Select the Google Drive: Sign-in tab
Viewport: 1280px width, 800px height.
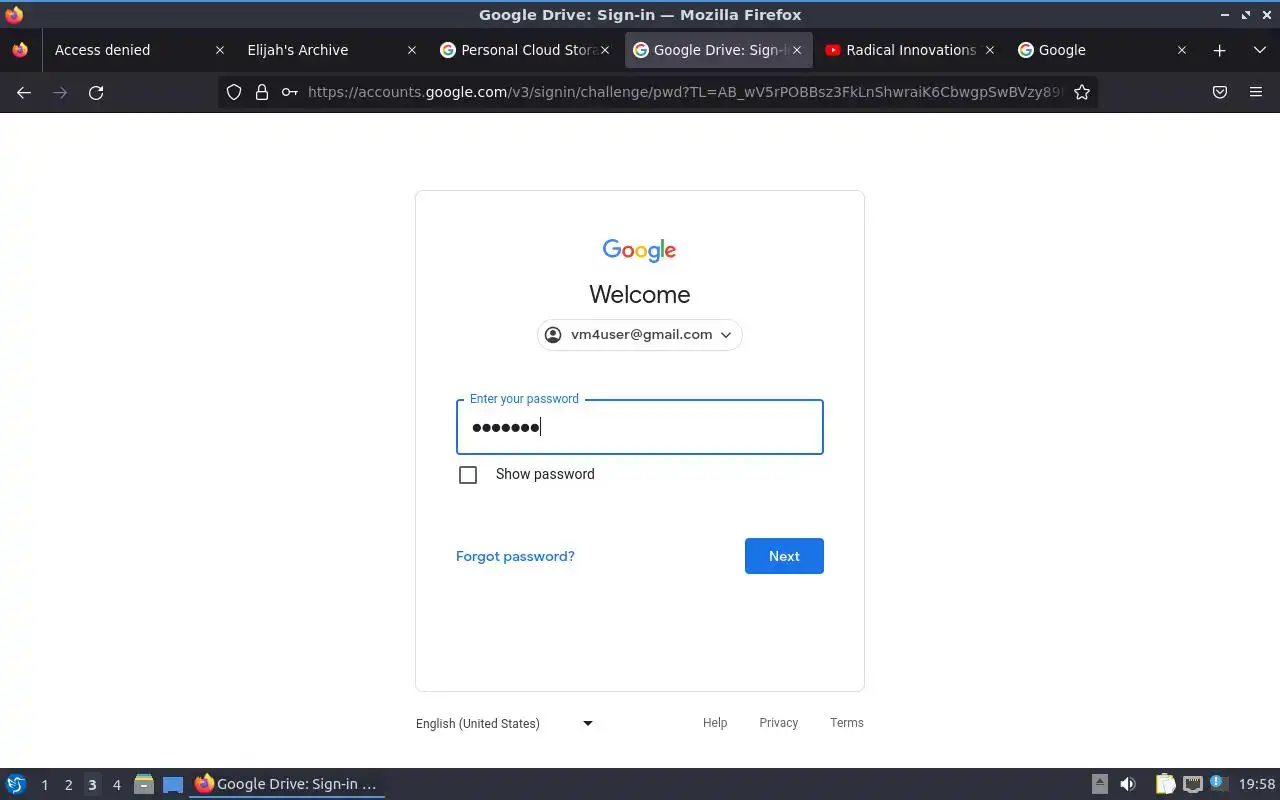pos(719,50)
